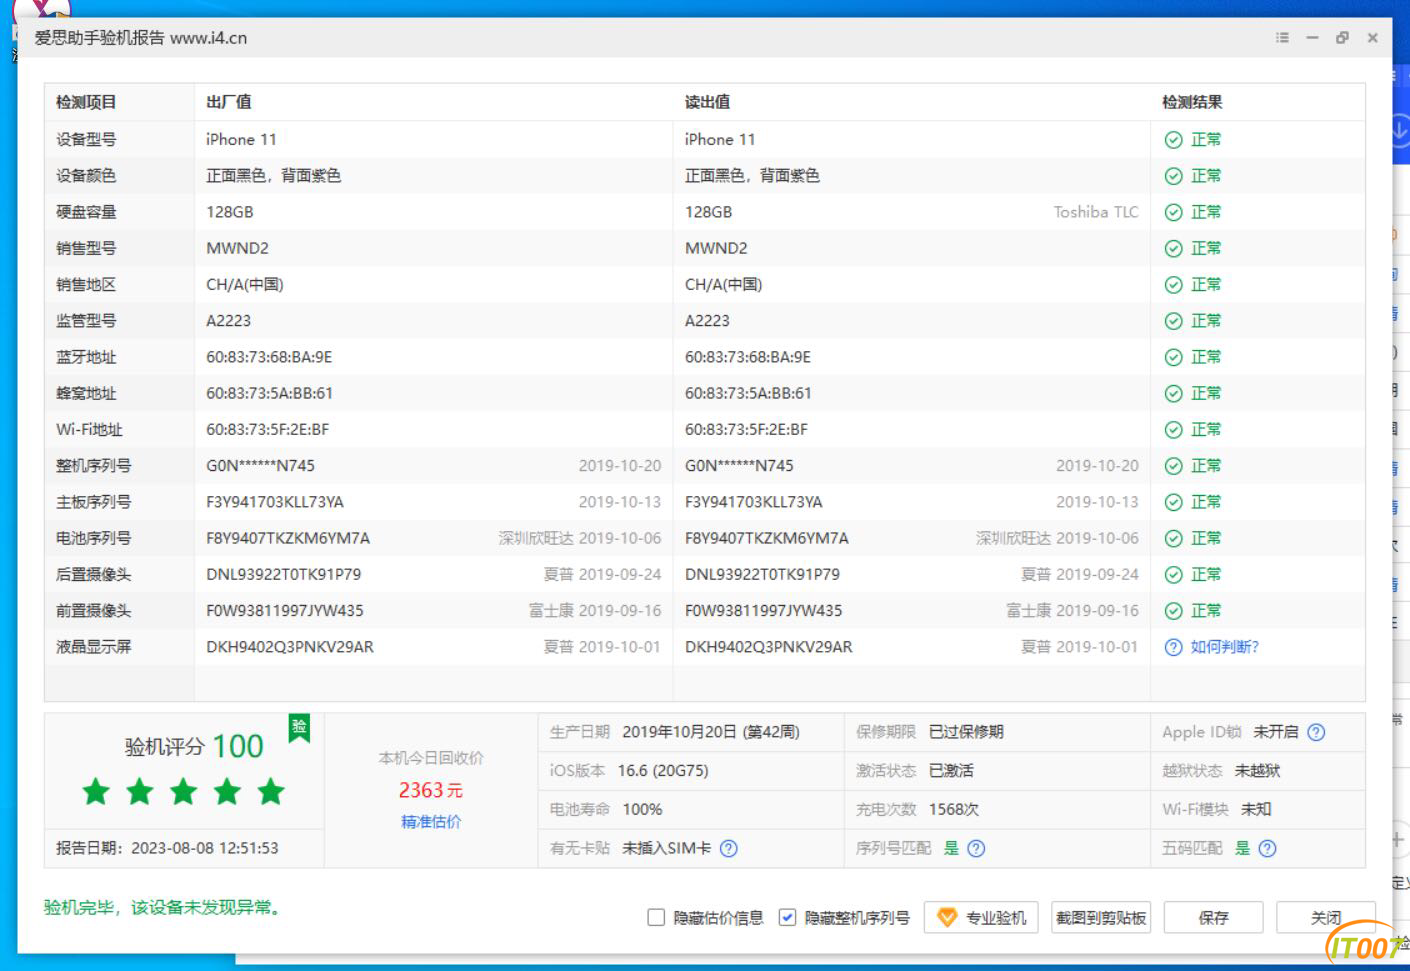Screen dimensions: 1410x971
Task: Click the iOS版本 16.6 (20G75) value
Action: point(663,770)
